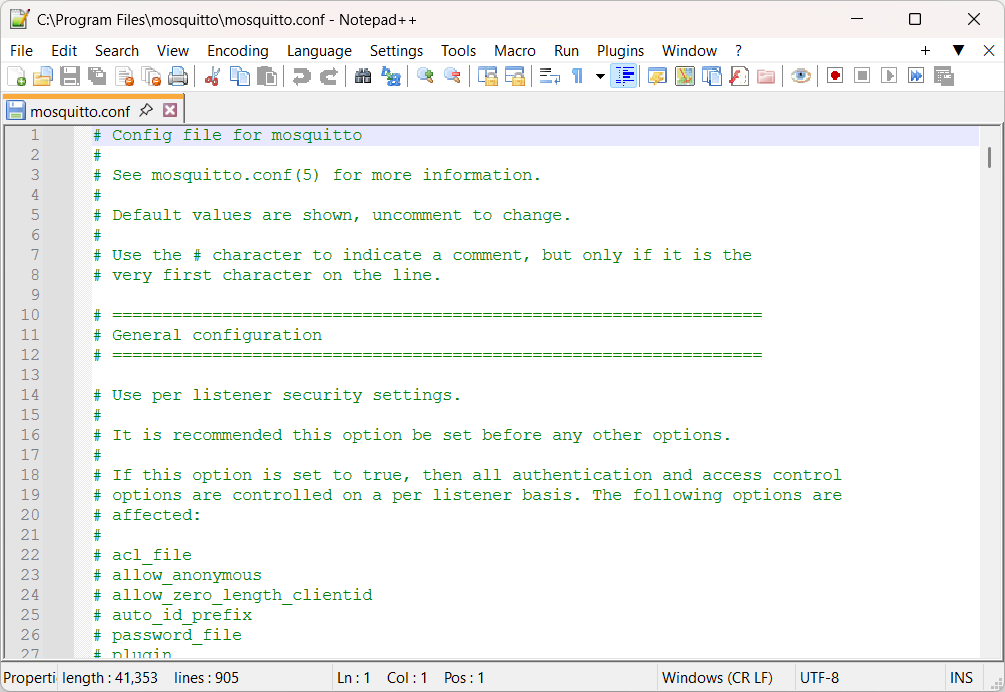Toggle synchronize vertical scrolling icon
This screenshot has height=692, width=1005.
tap(487, 76)
